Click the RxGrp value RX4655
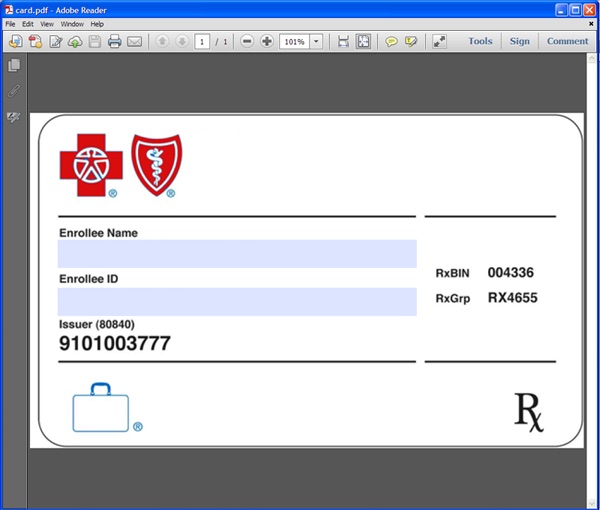This screenshot has width=600, height=510. 512,298
